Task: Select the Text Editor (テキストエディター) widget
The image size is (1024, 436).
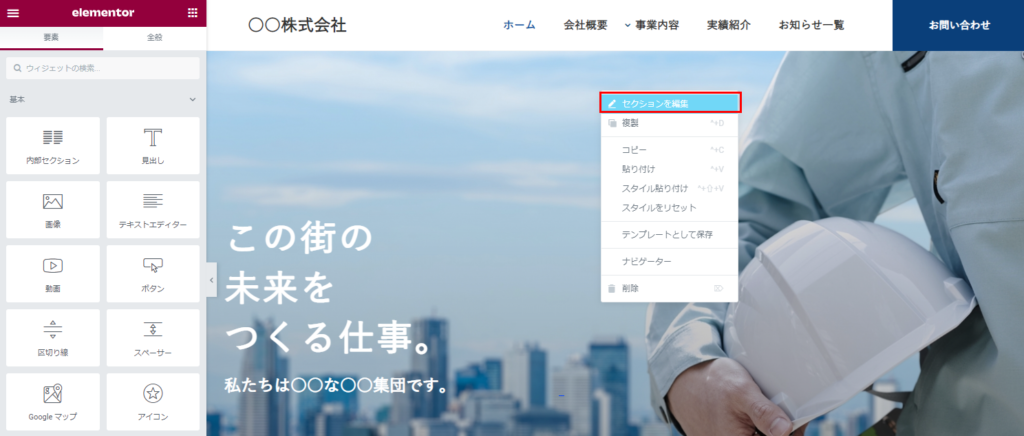Action: [153, 210]
